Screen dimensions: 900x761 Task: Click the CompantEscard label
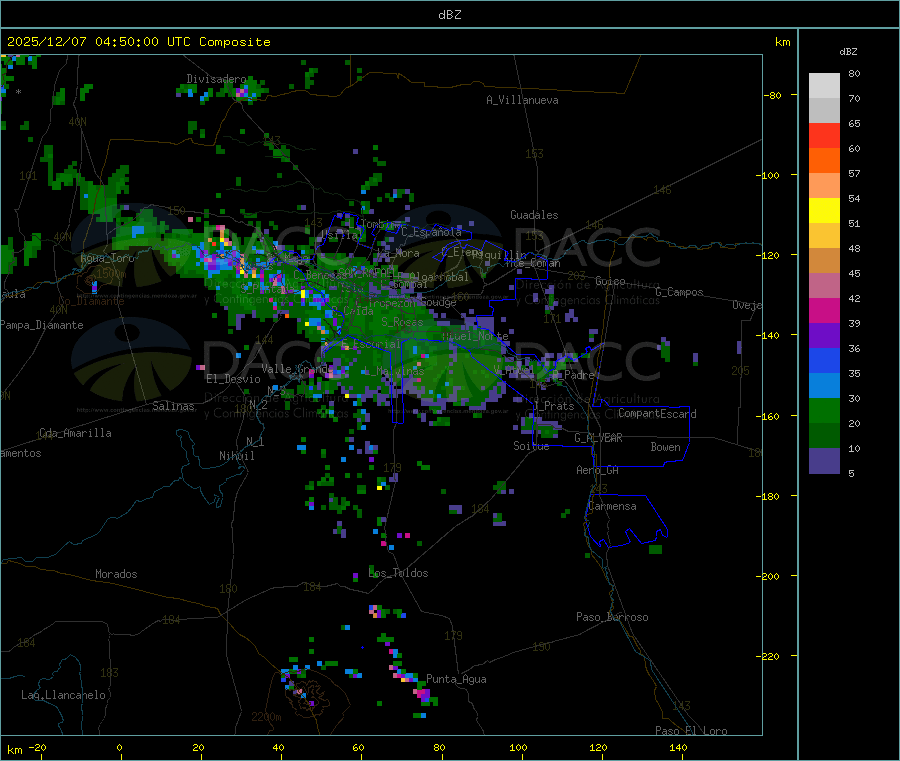coord(657,414)
